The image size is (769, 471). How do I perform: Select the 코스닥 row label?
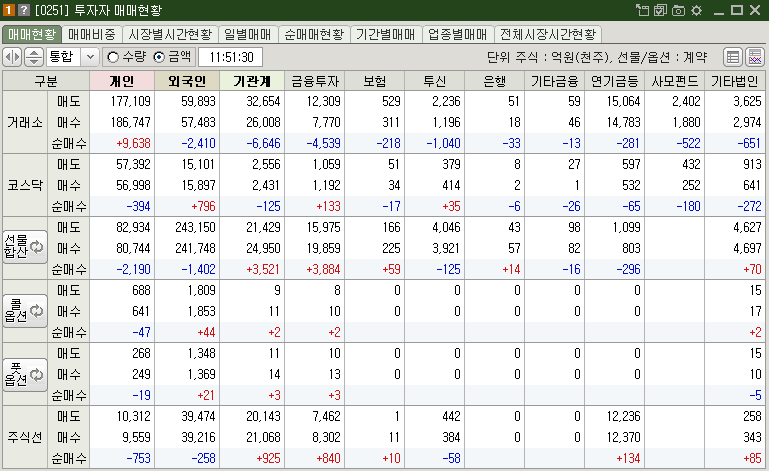tap(25, 185)
